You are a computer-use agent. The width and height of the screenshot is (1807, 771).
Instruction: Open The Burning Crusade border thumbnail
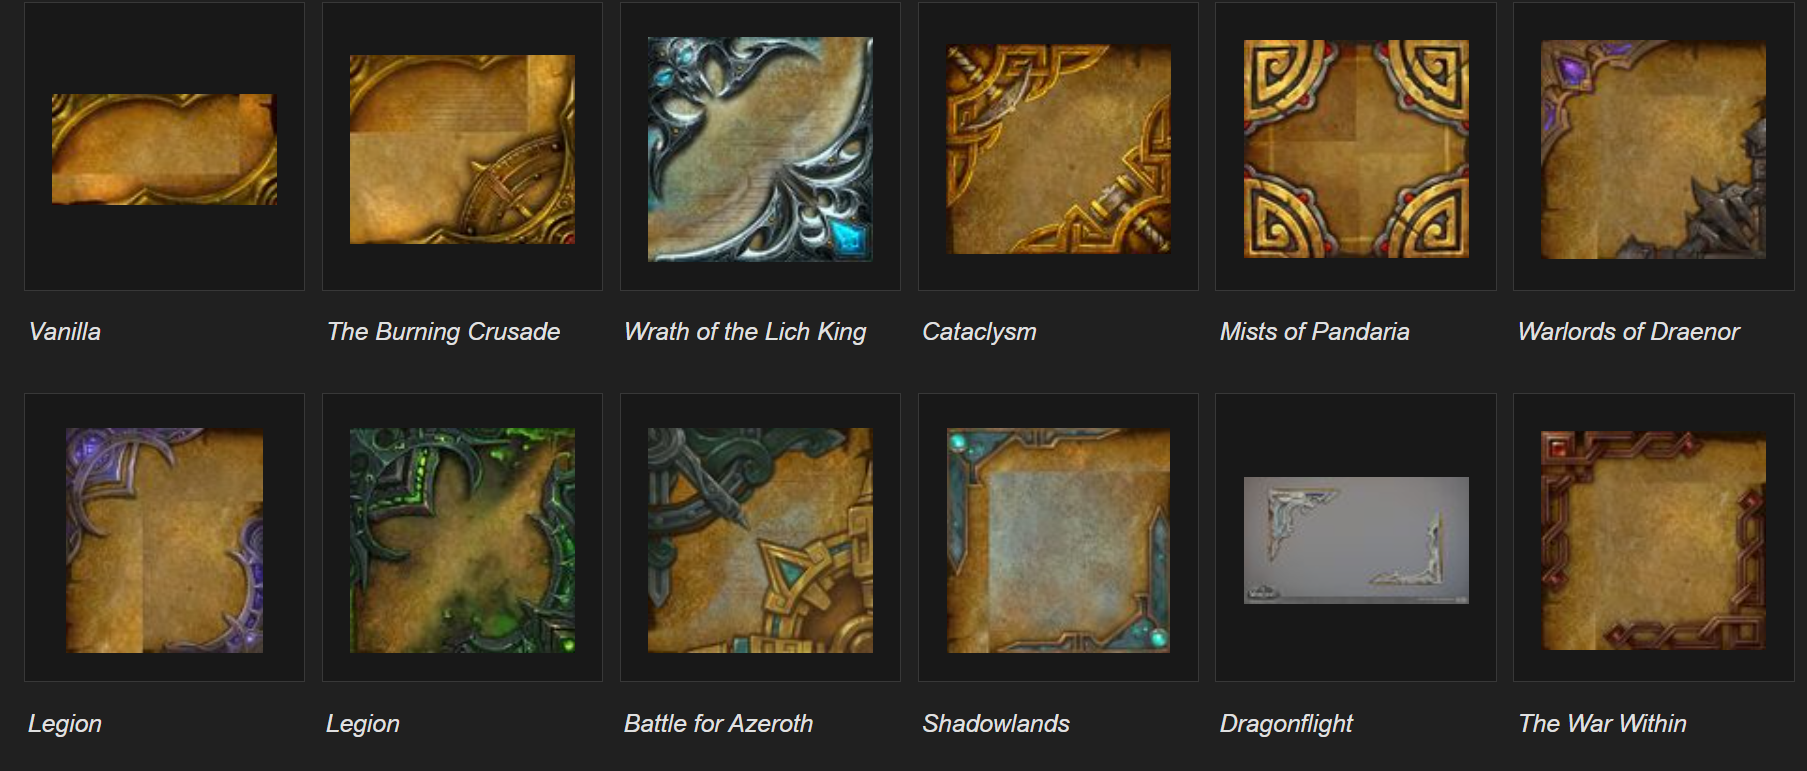click(462, 149)
